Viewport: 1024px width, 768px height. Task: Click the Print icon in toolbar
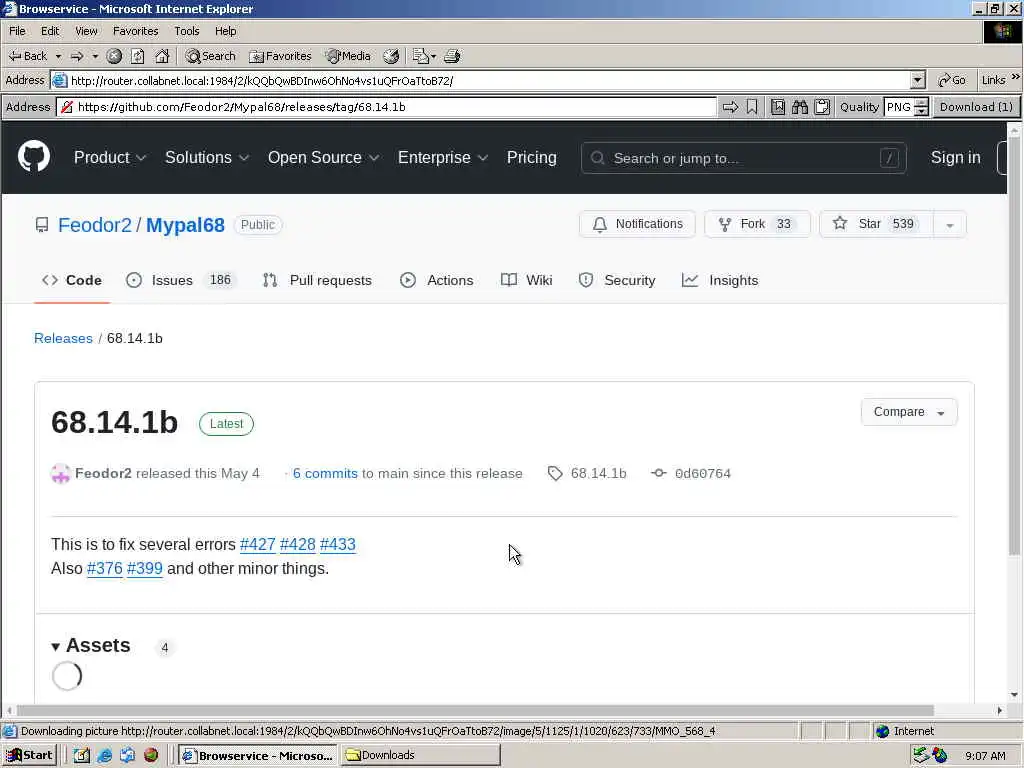pos(452,56)
